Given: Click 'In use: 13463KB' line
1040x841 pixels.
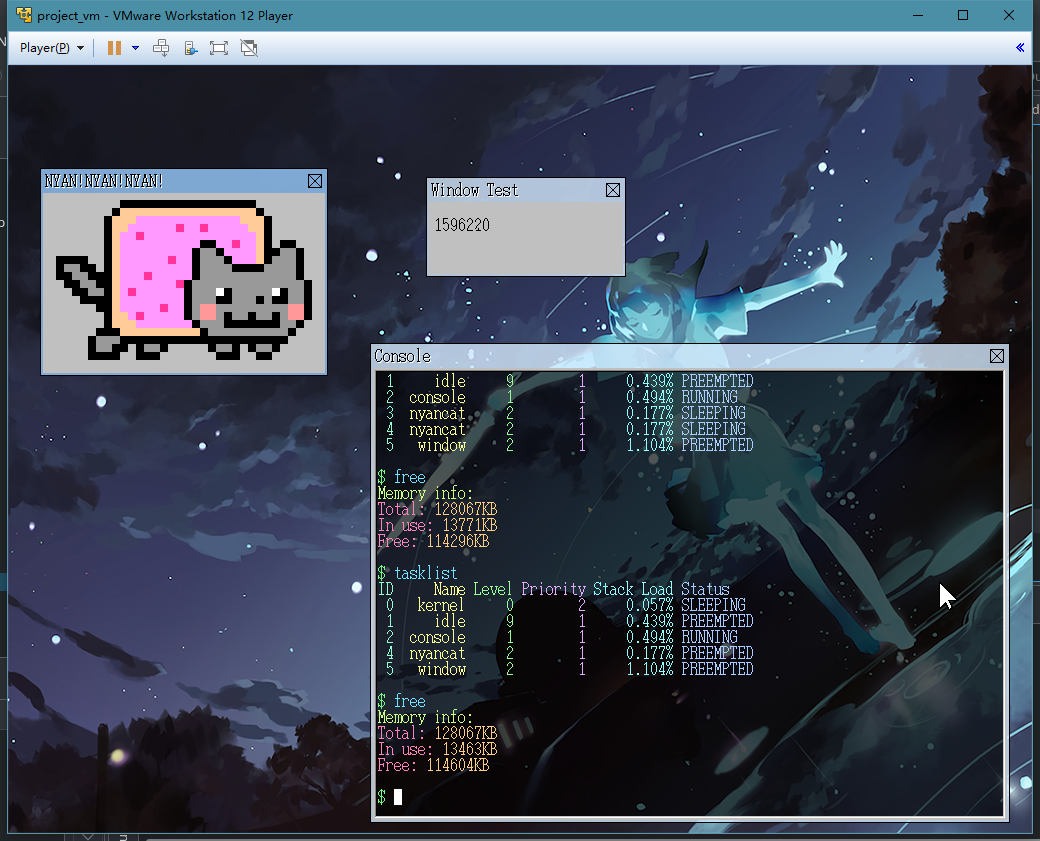Looking at the screenshot, I should tap(437, 749).
